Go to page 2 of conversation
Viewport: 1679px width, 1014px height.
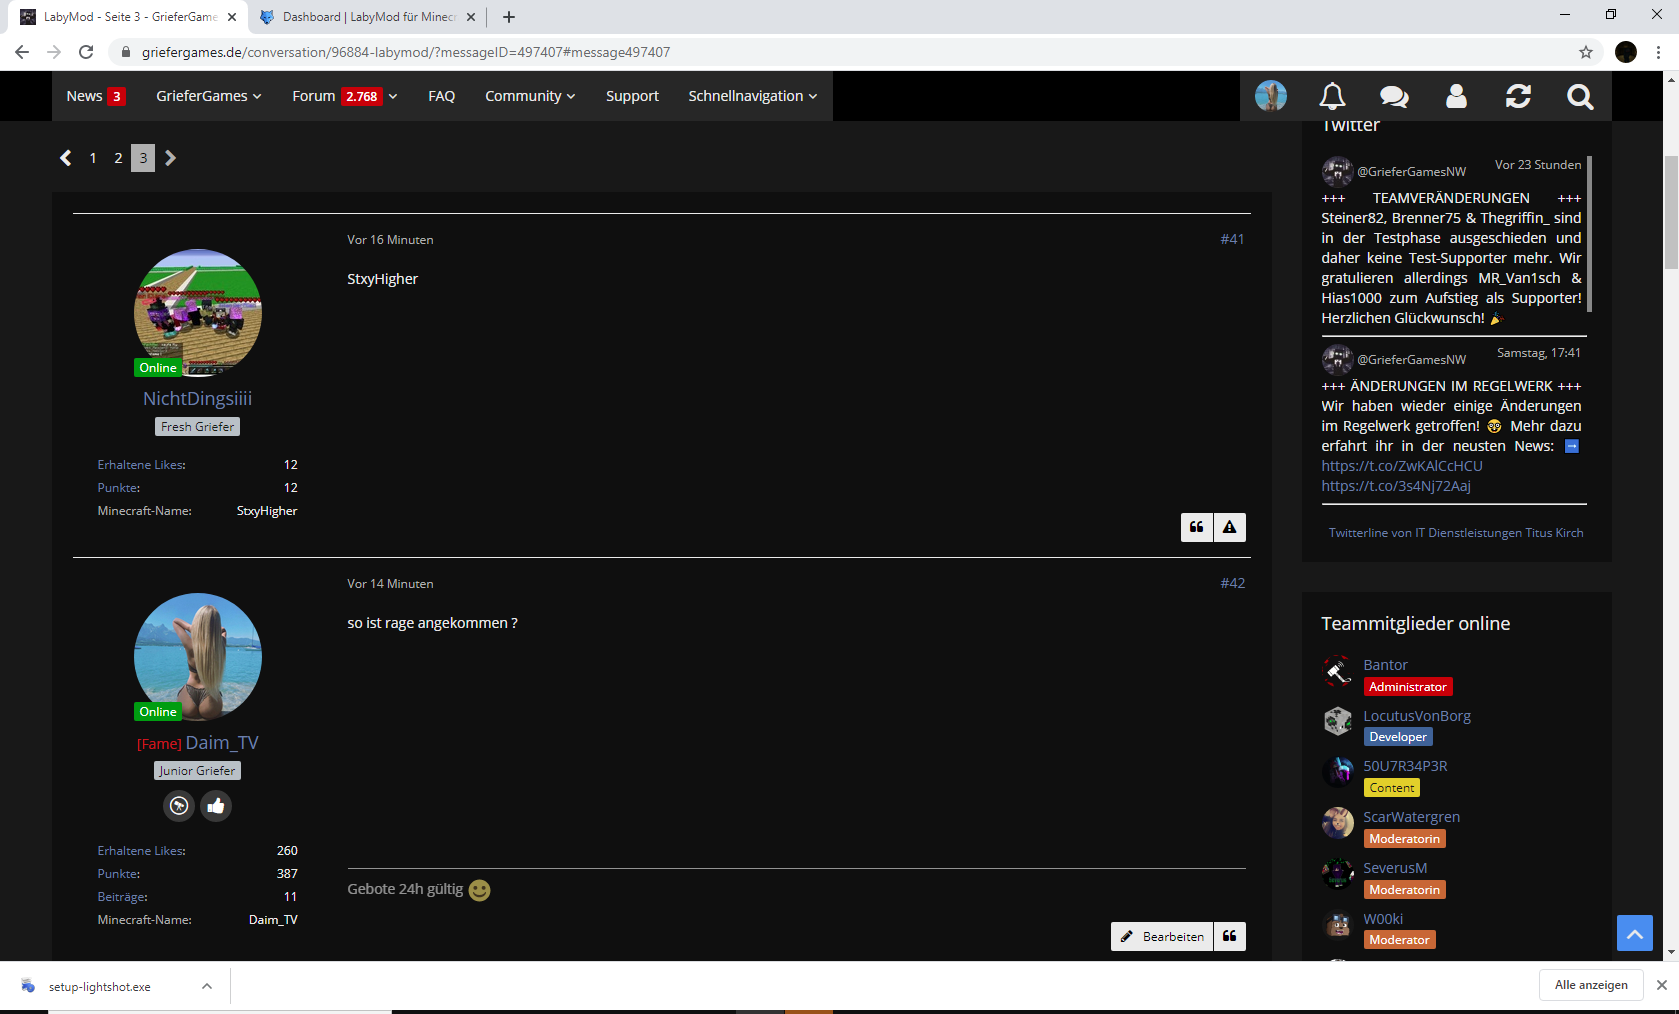point(118,158)
